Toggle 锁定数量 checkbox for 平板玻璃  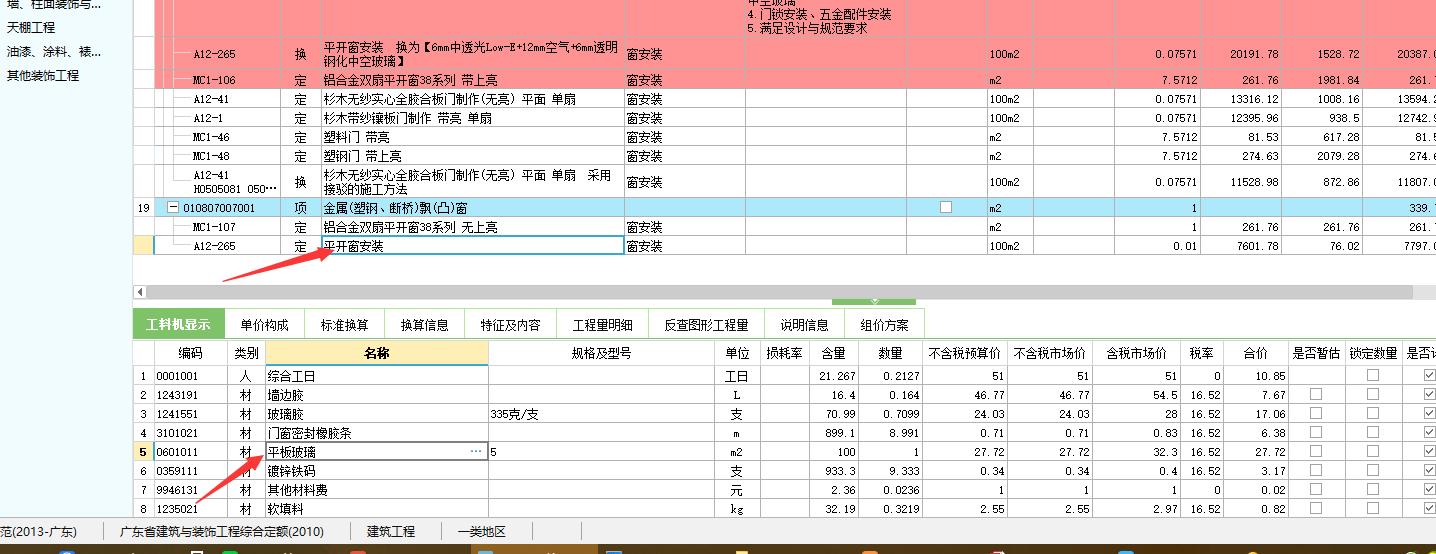[1373, 452]
